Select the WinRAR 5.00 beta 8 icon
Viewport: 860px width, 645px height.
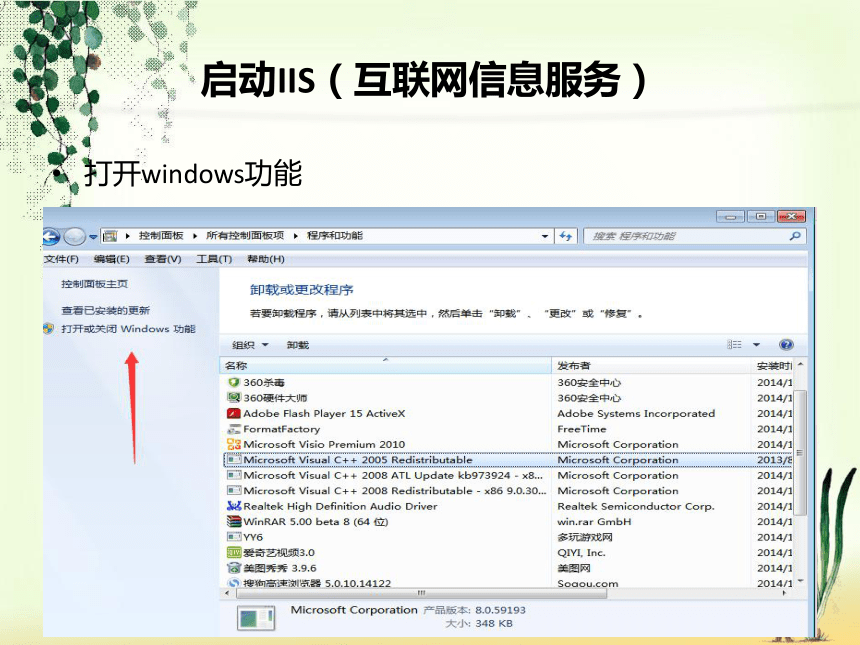point(234,521)
